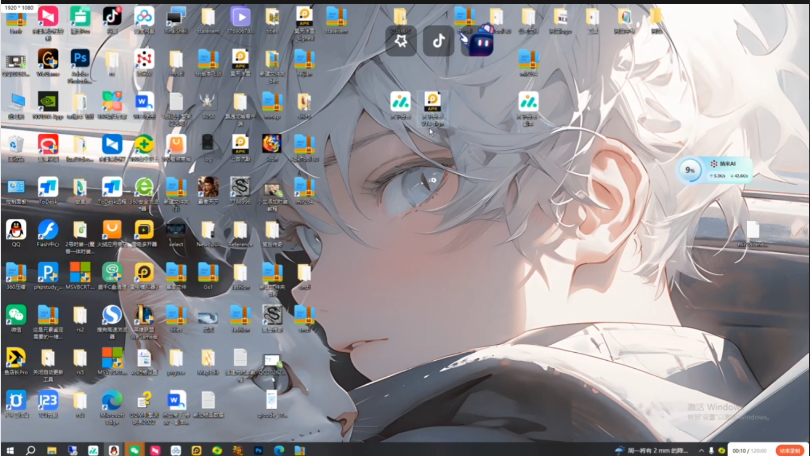This screenshot has height=456, width=810.
Task: Open the Recycle Bin
Action: [15, 145]
